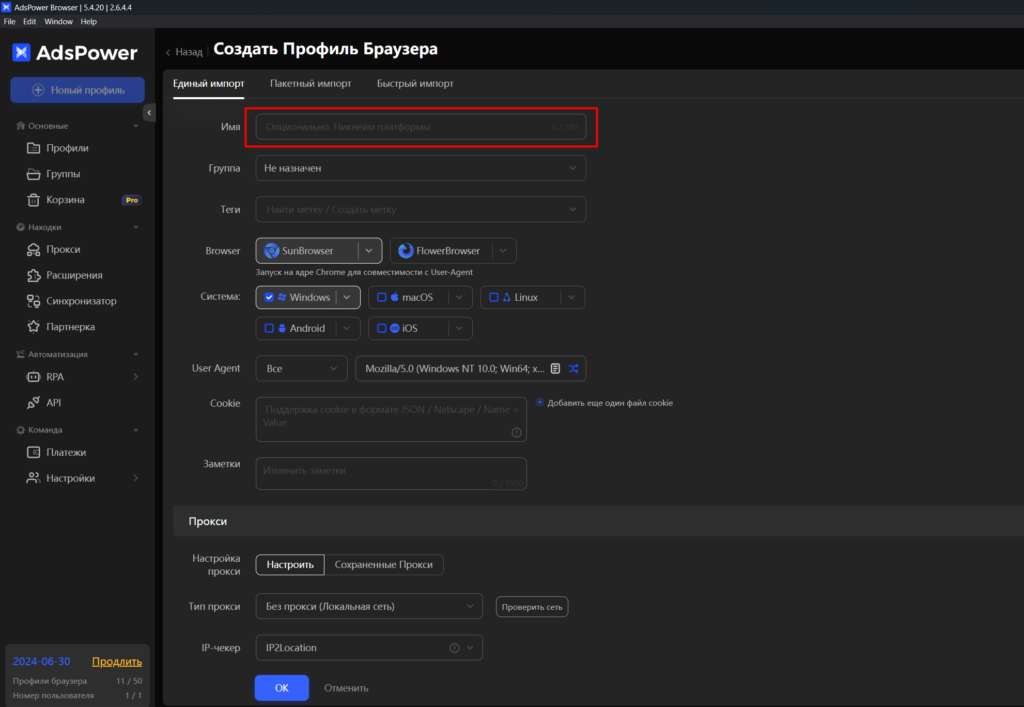1024x707 pixels.
Task: Click the 'Продлить' renewal link
Action: [117, 662]
